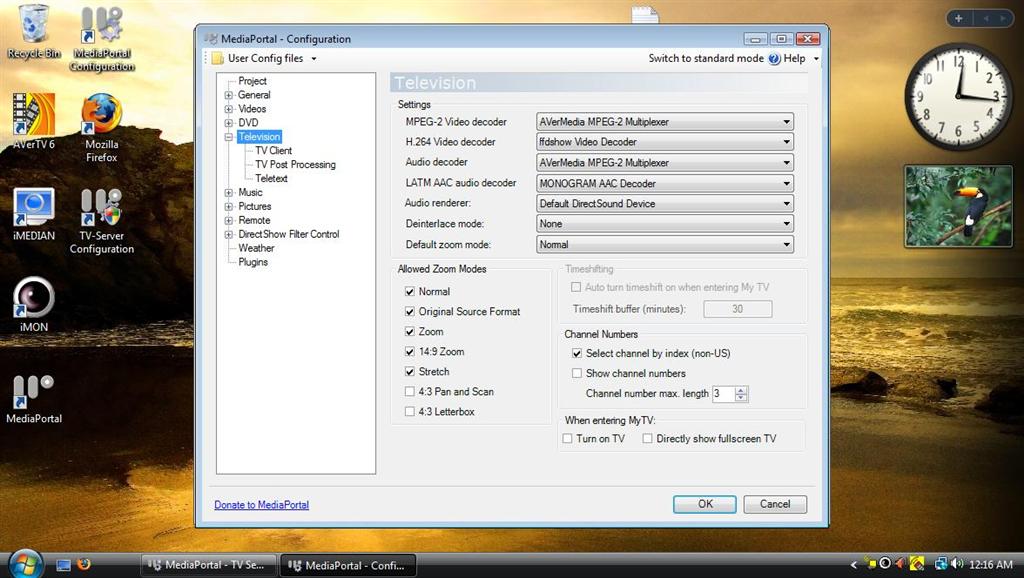Viewport: 1024px width, 578px height.
Task: Collapse the Television tree node
Action: (229, 137)
